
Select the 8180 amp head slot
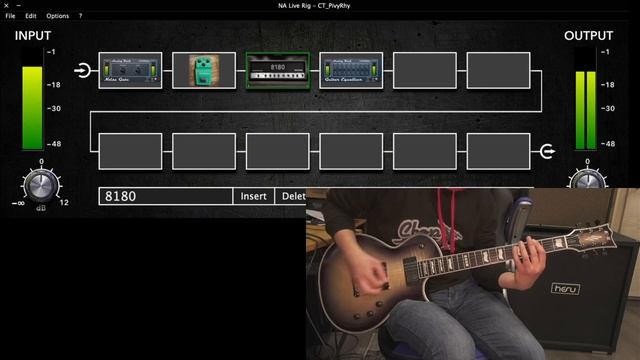tap(278, 70)
